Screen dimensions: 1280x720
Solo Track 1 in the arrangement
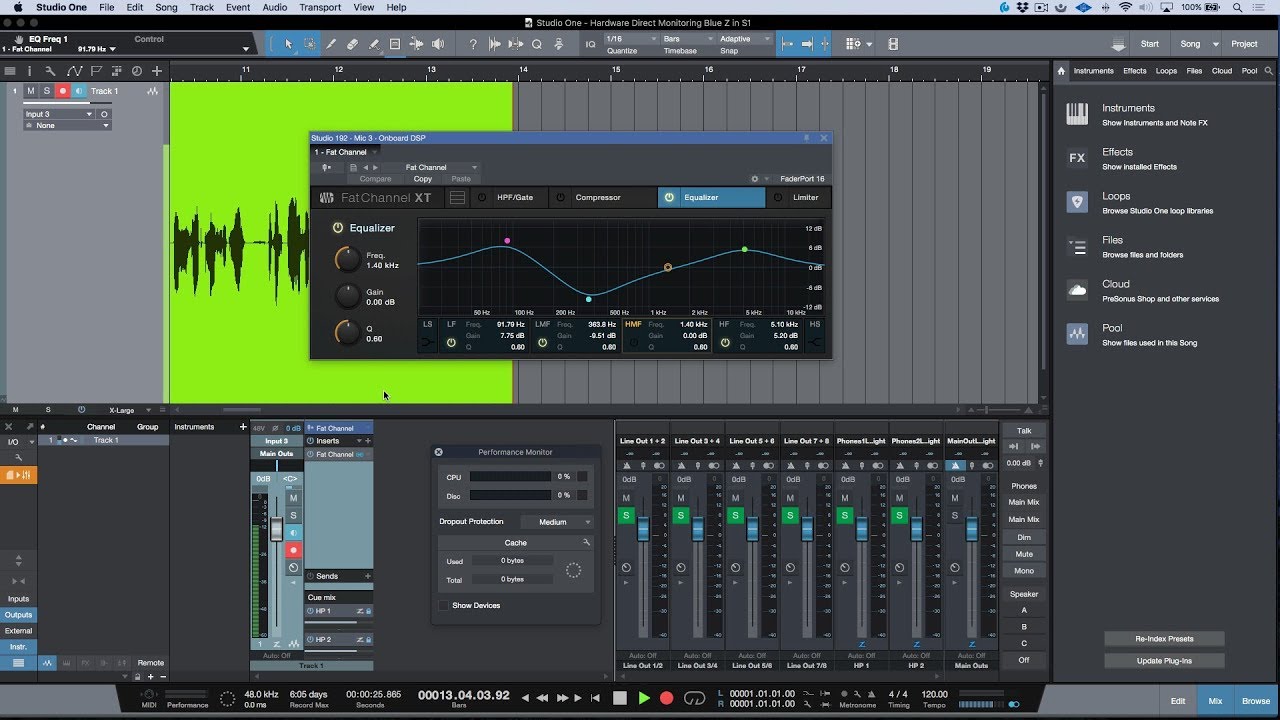[x=46, y=91]
